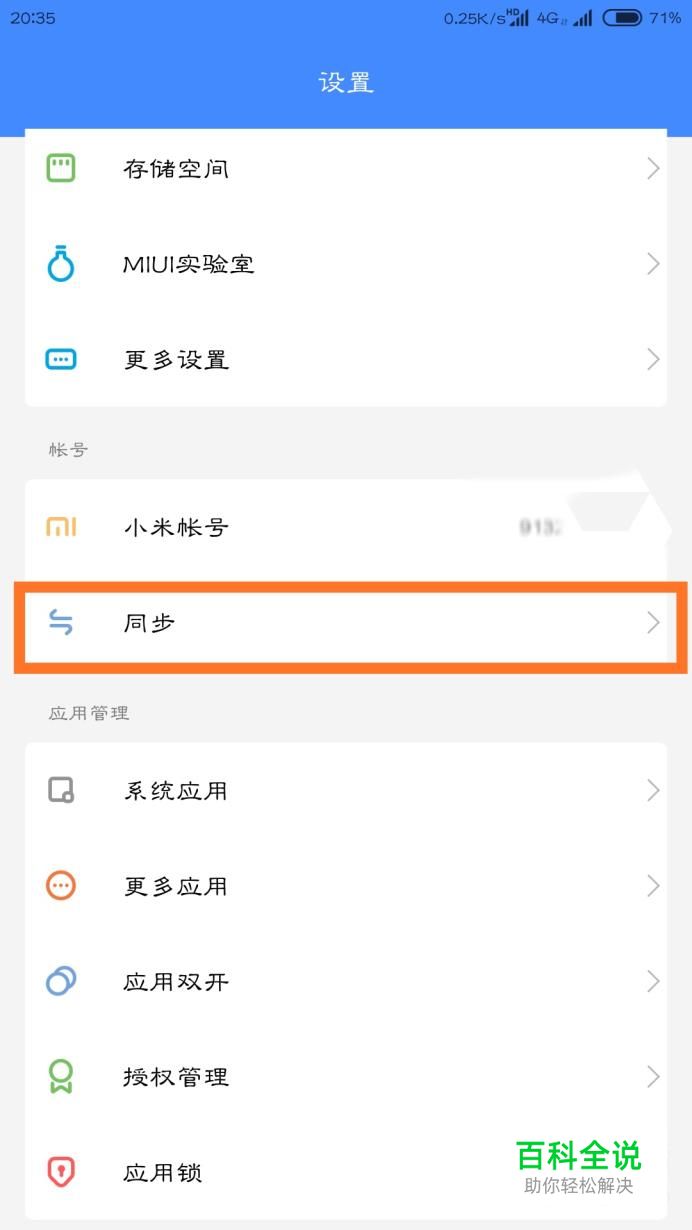
Task: Open the 更多应用 list entry
Action: click(x=176, y=886)
